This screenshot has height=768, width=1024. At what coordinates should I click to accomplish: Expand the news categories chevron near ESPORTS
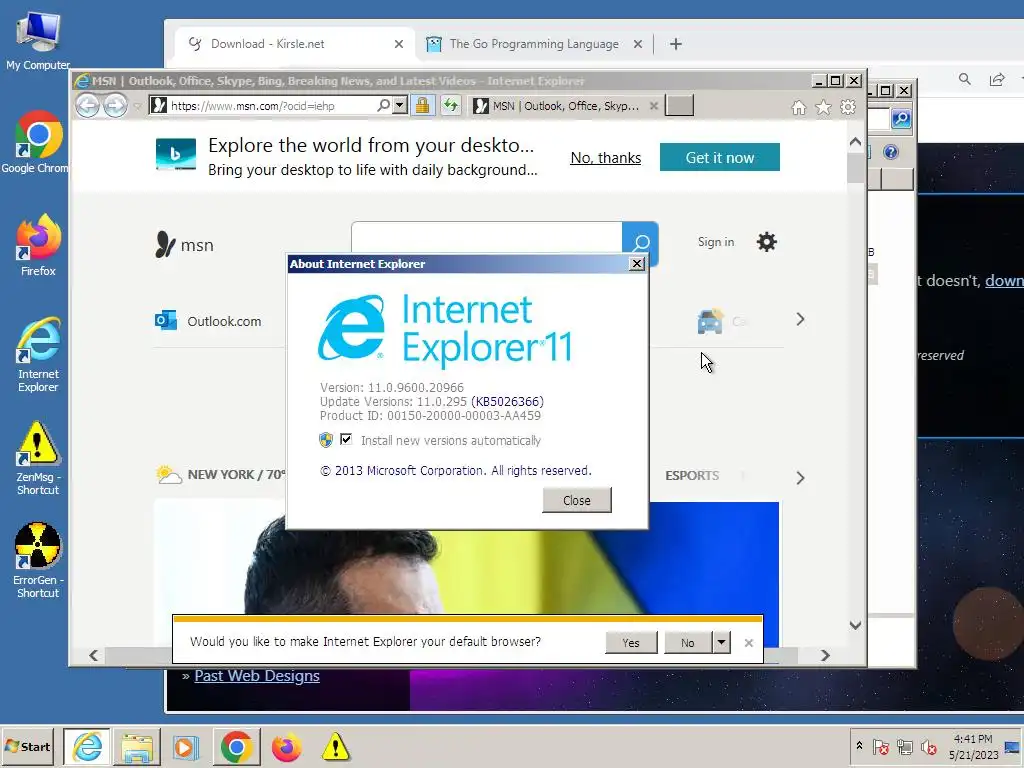[x=801, y=478]
